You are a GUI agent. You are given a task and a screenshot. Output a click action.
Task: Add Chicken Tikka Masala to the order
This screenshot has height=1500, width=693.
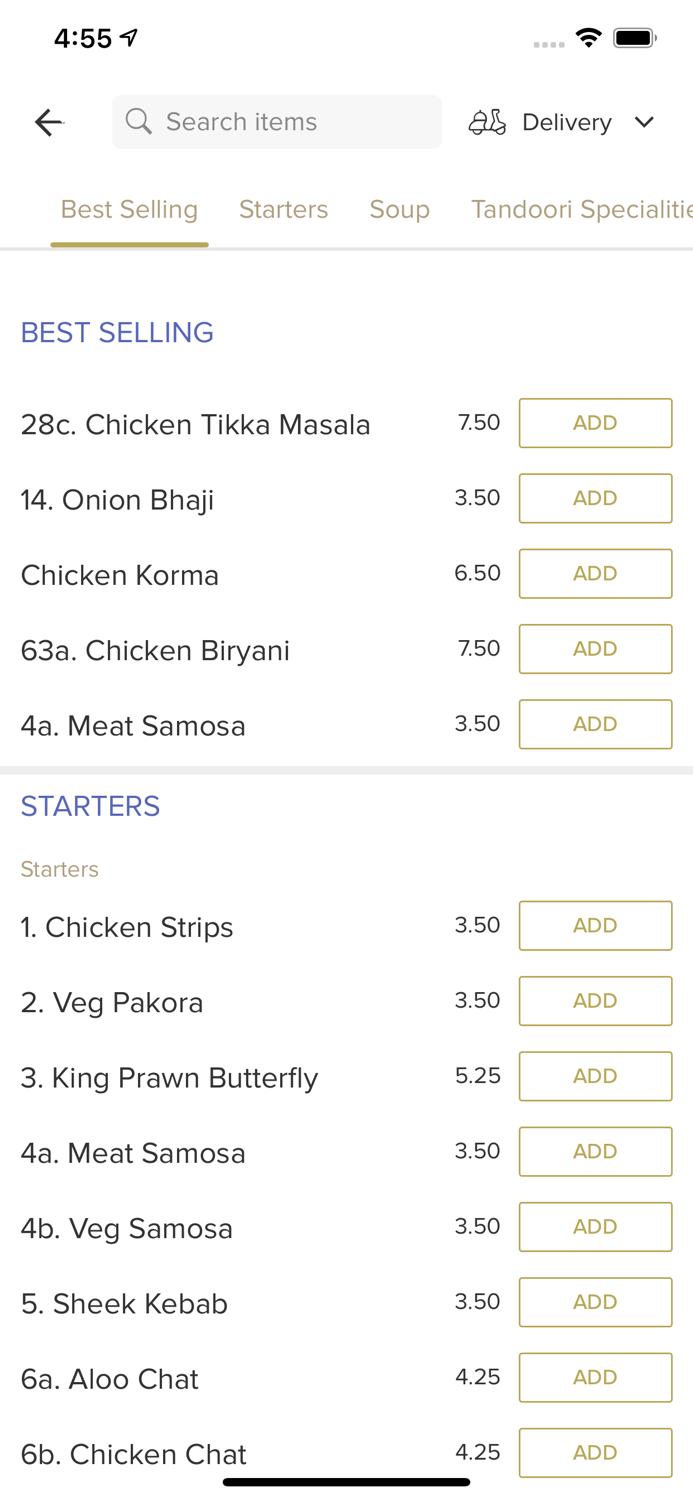click(595, 423)
